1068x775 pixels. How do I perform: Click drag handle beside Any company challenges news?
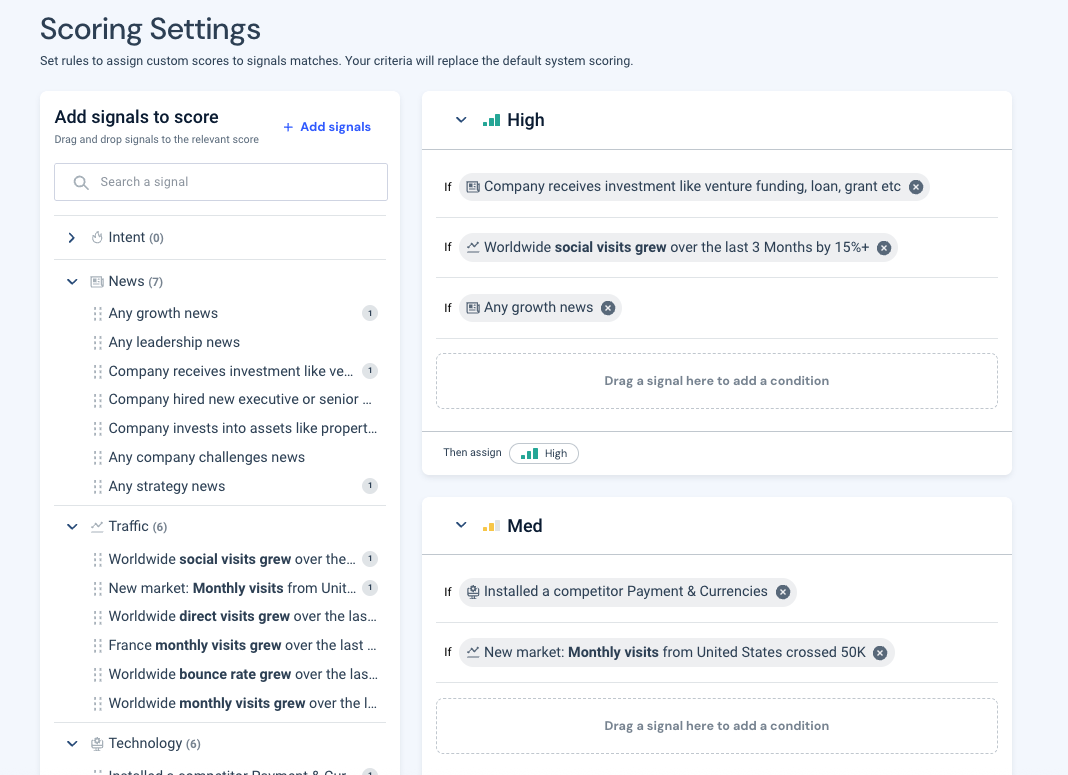point(97,458)
